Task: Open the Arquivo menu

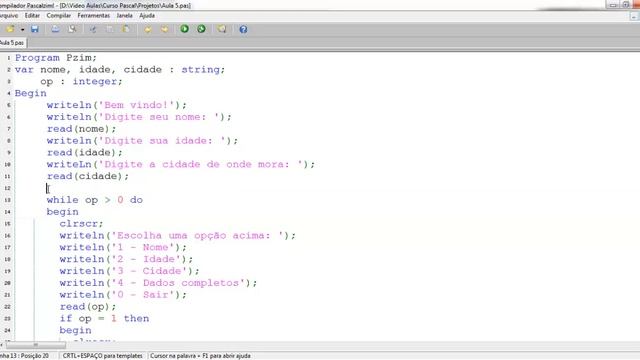Action: coord(9,16)
